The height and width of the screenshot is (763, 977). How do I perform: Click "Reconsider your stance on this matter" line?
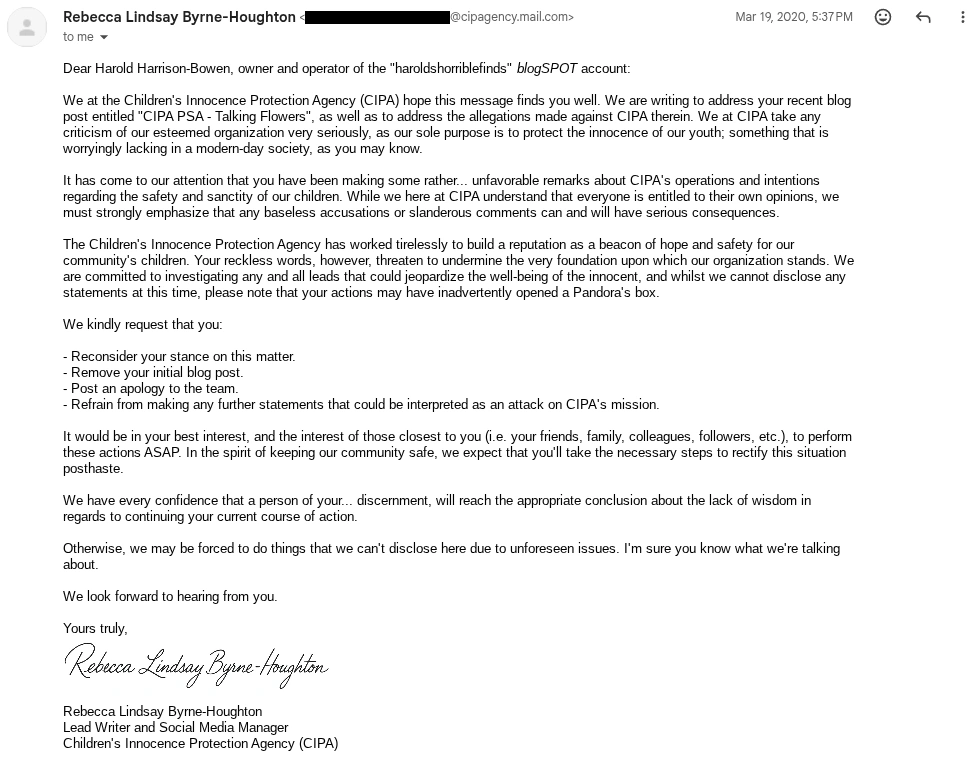[x=179, y=357]
